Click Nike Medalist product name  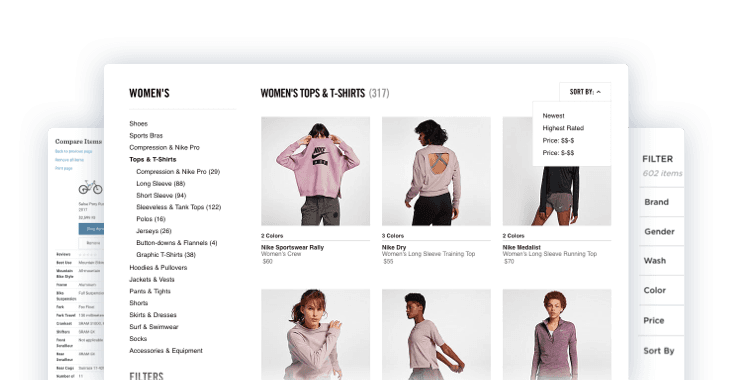click(521, 247)
